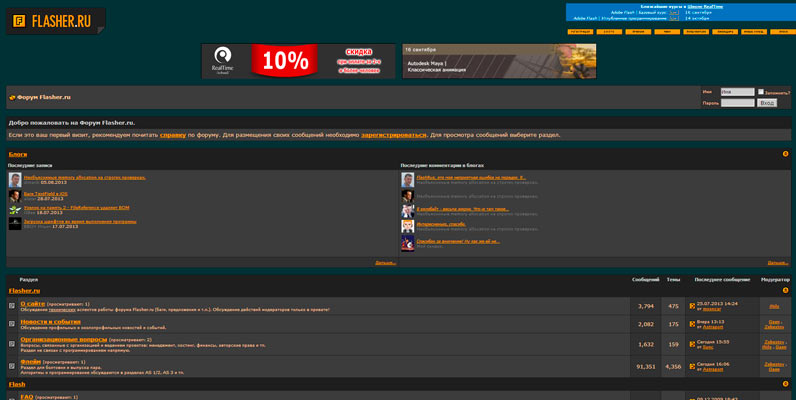The image size is (796, 400).
Task: Open the Autodesk Maya course banner
Action: [x=500, y=61]
